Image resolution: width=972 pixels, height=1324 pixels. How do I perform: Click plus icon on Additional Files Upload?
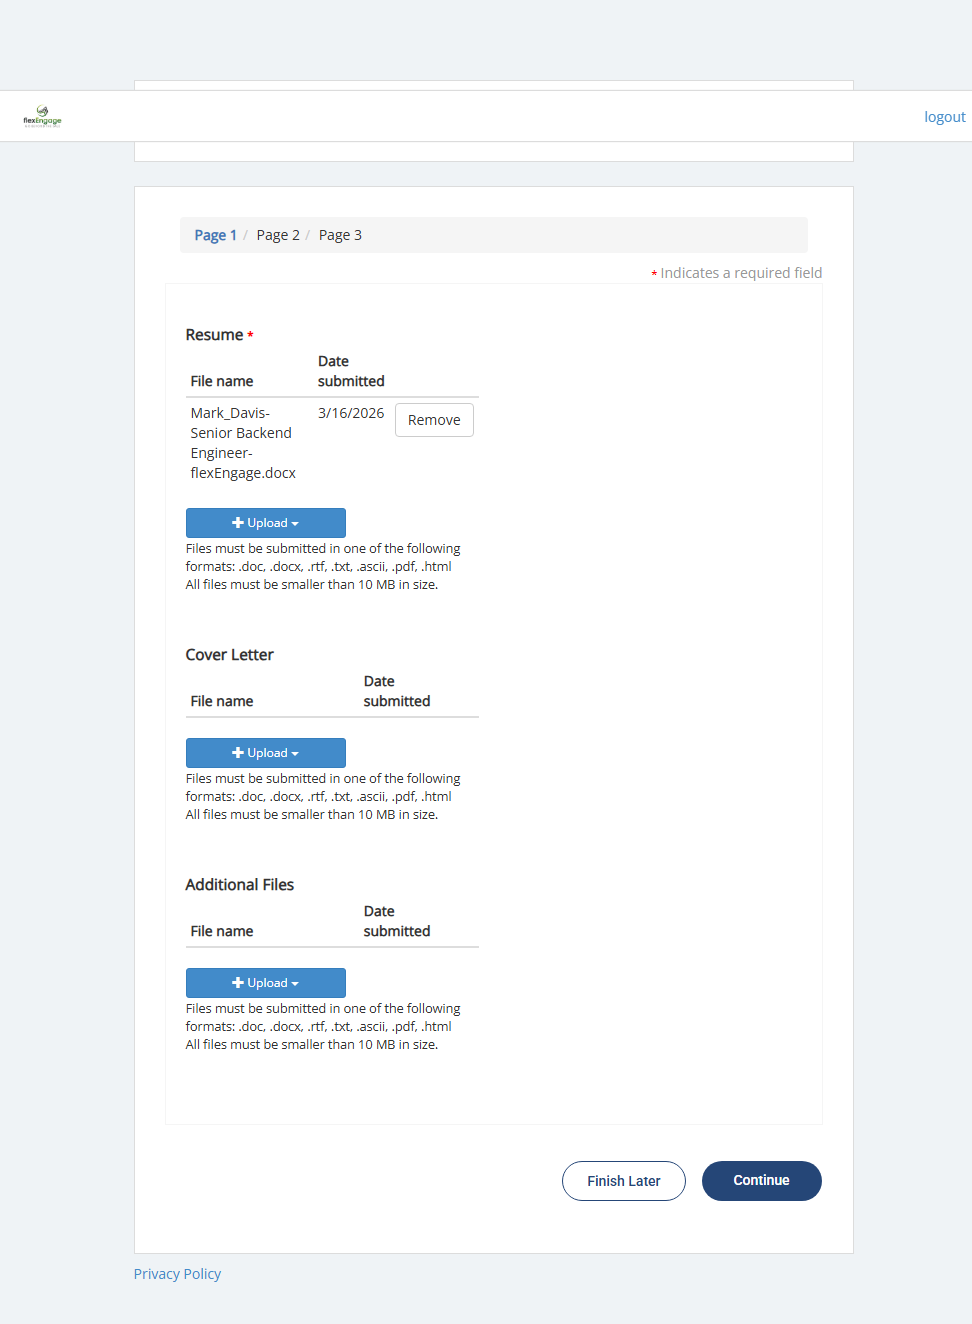[238, 983]
